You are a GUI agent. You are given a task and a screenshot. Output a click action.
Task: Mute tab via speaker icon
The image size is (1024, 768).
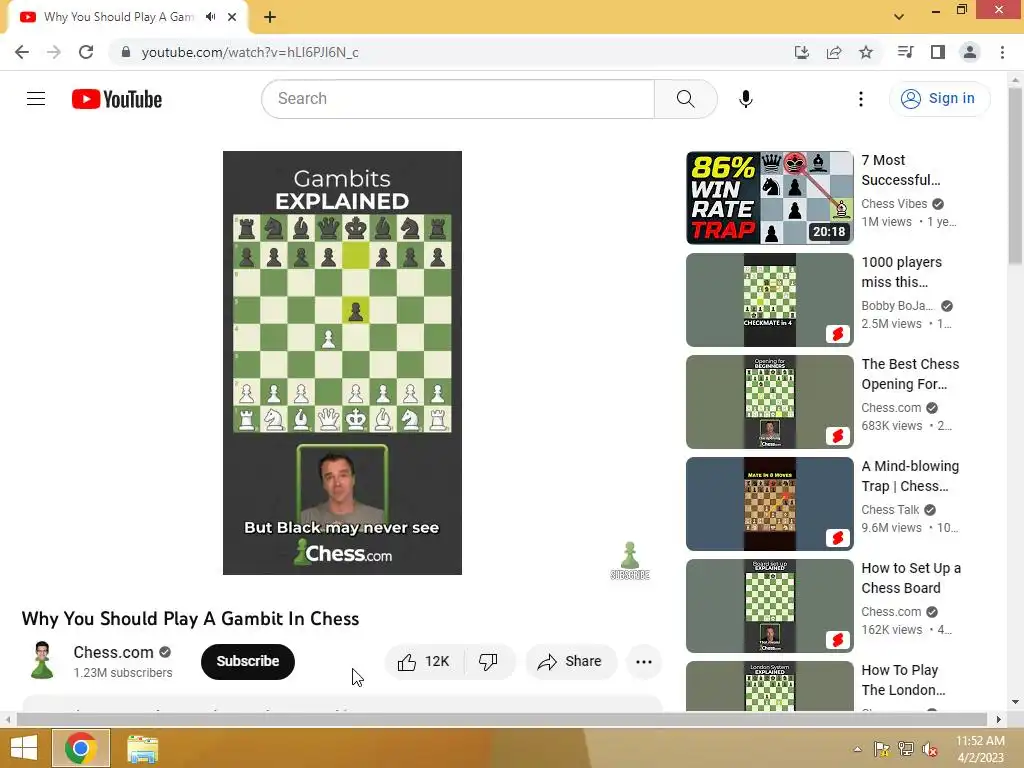(210, 17)
